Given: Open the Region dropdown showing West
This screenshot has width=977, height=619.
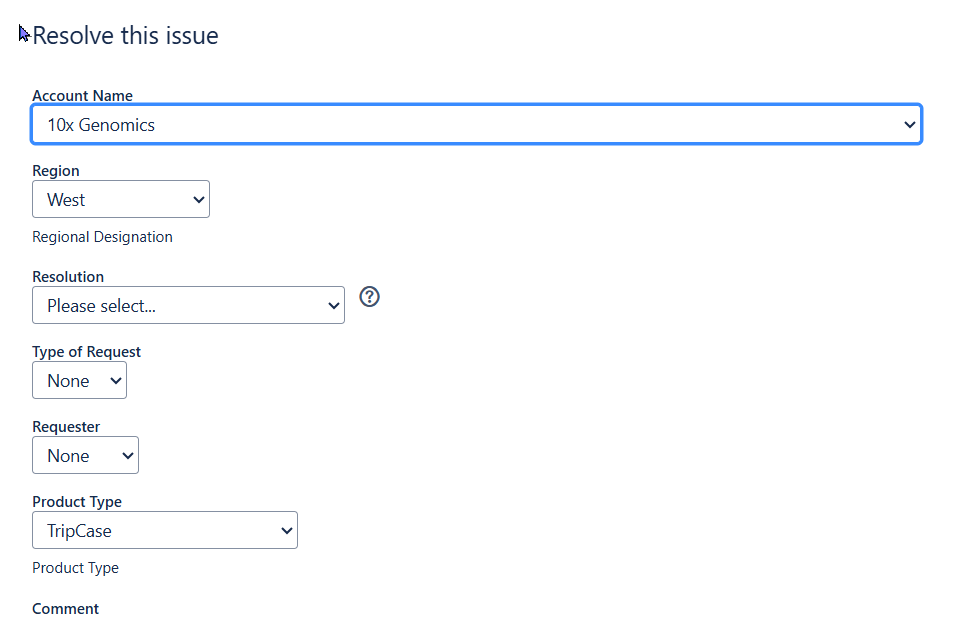Looking at the screenshot, I should click(x=120, y=199).
